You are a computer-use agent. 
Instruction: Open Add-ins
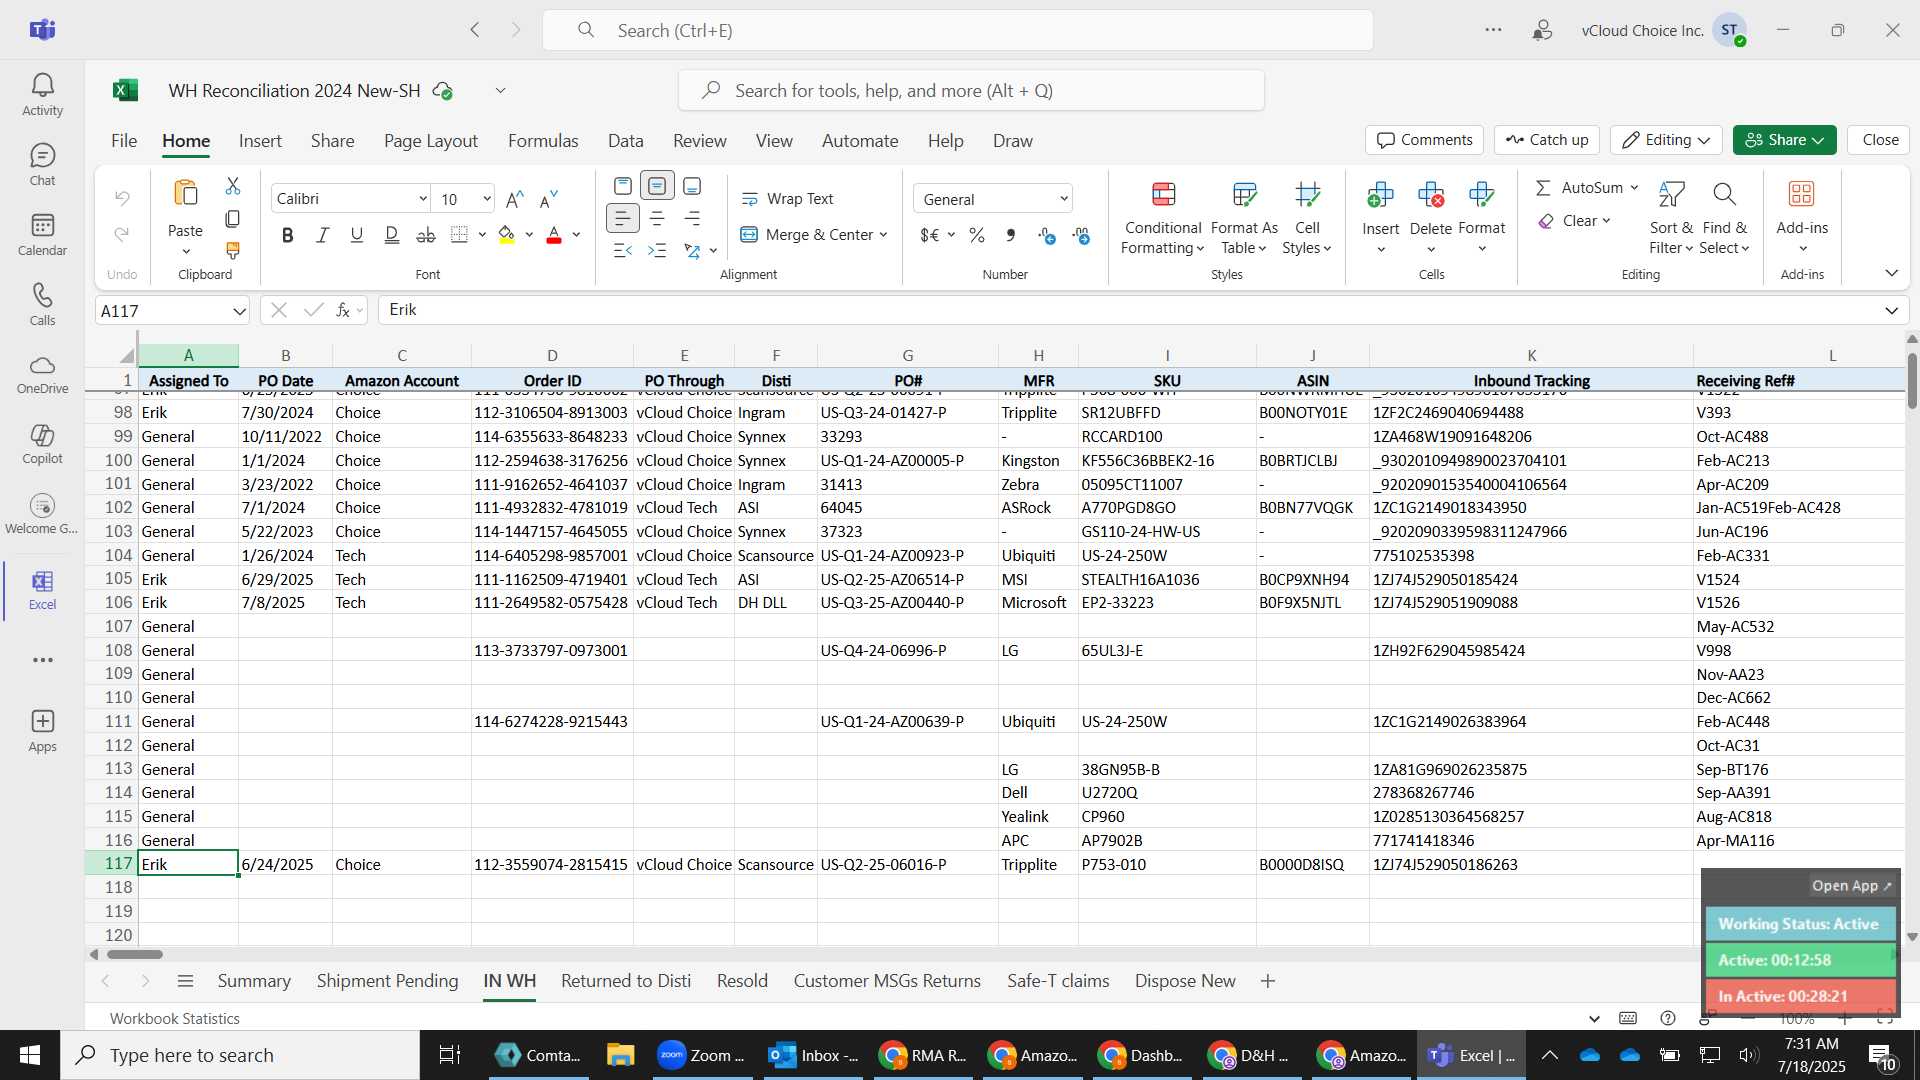[1802, 218]
